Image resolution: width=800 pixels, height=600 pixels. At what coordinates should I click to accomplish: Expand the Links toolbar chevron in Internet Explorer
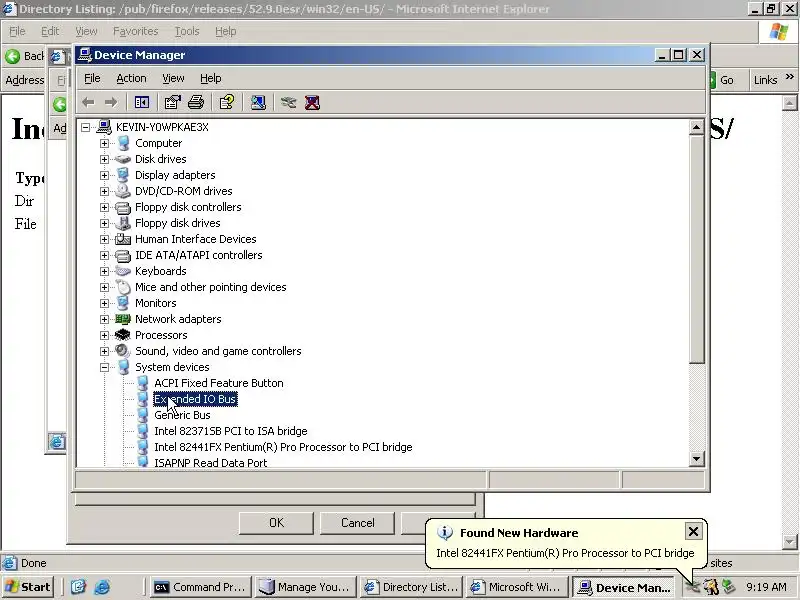pyautogui.click(x=790, y=77)
